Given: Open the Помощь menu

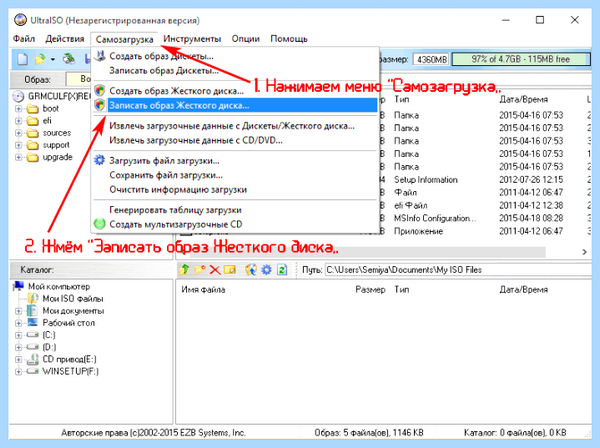Looking at the screenshot, I should coord(289,39).
